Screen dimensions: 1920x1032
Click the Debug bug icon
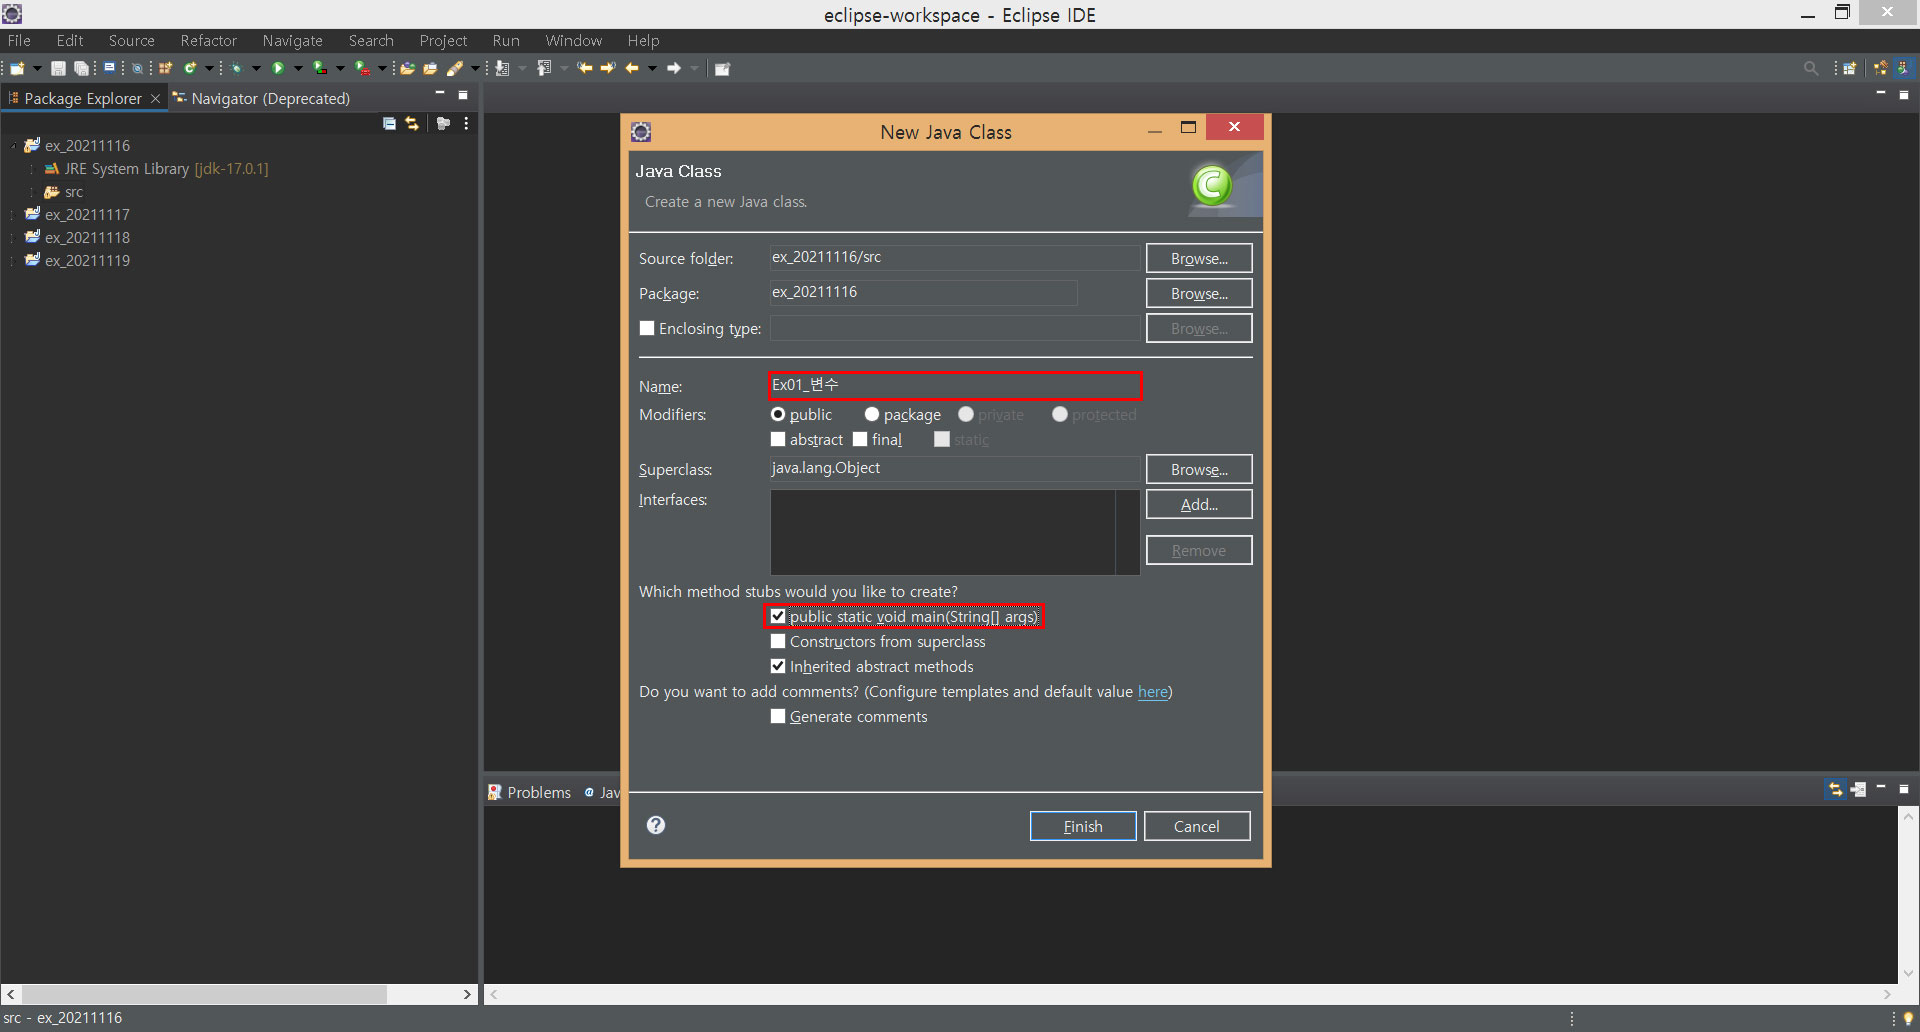point(236,68)
